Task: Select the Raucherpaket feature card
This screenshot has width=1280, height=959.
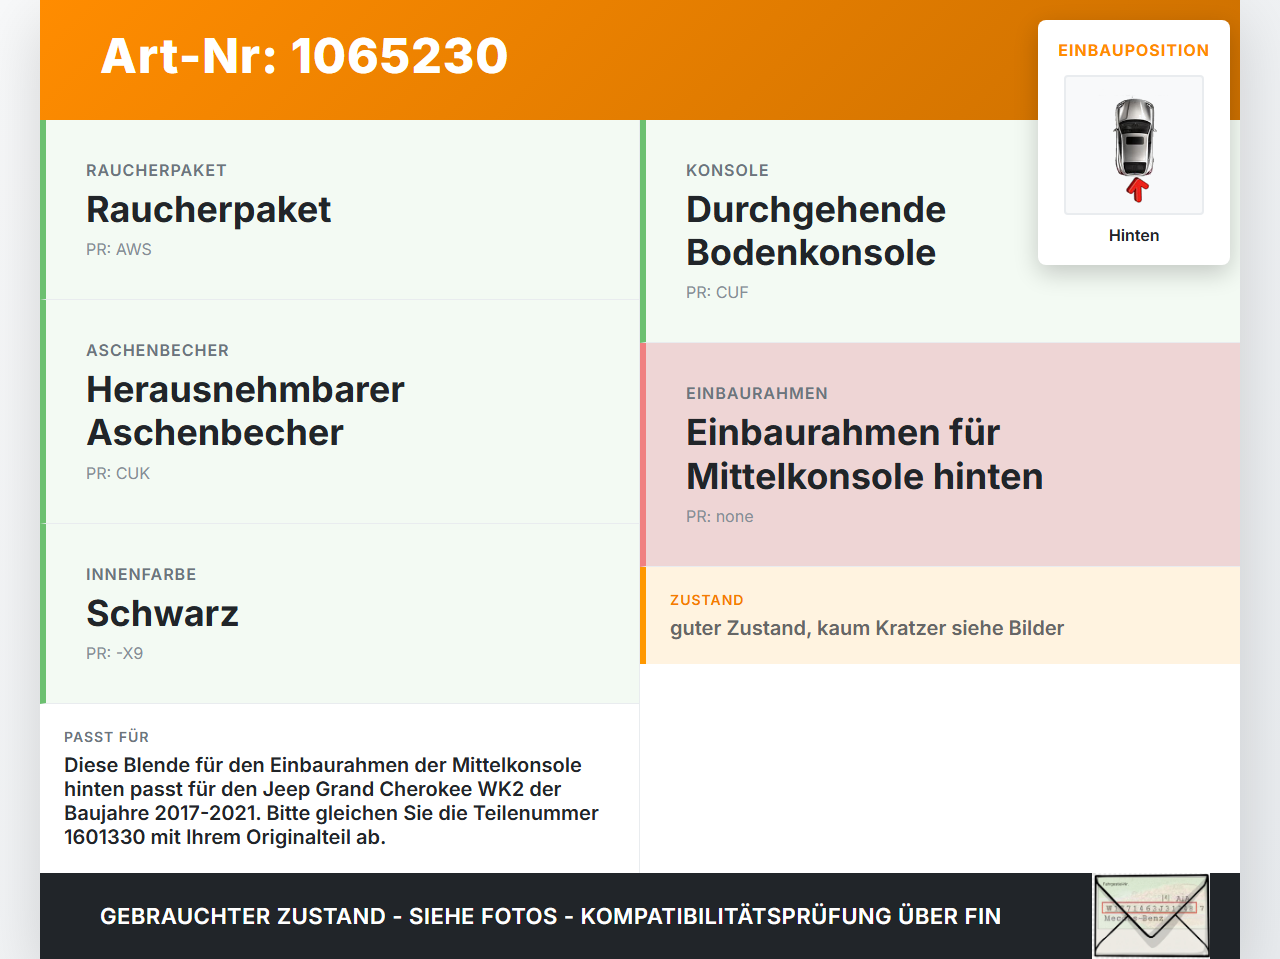Action: coord(340,210)
